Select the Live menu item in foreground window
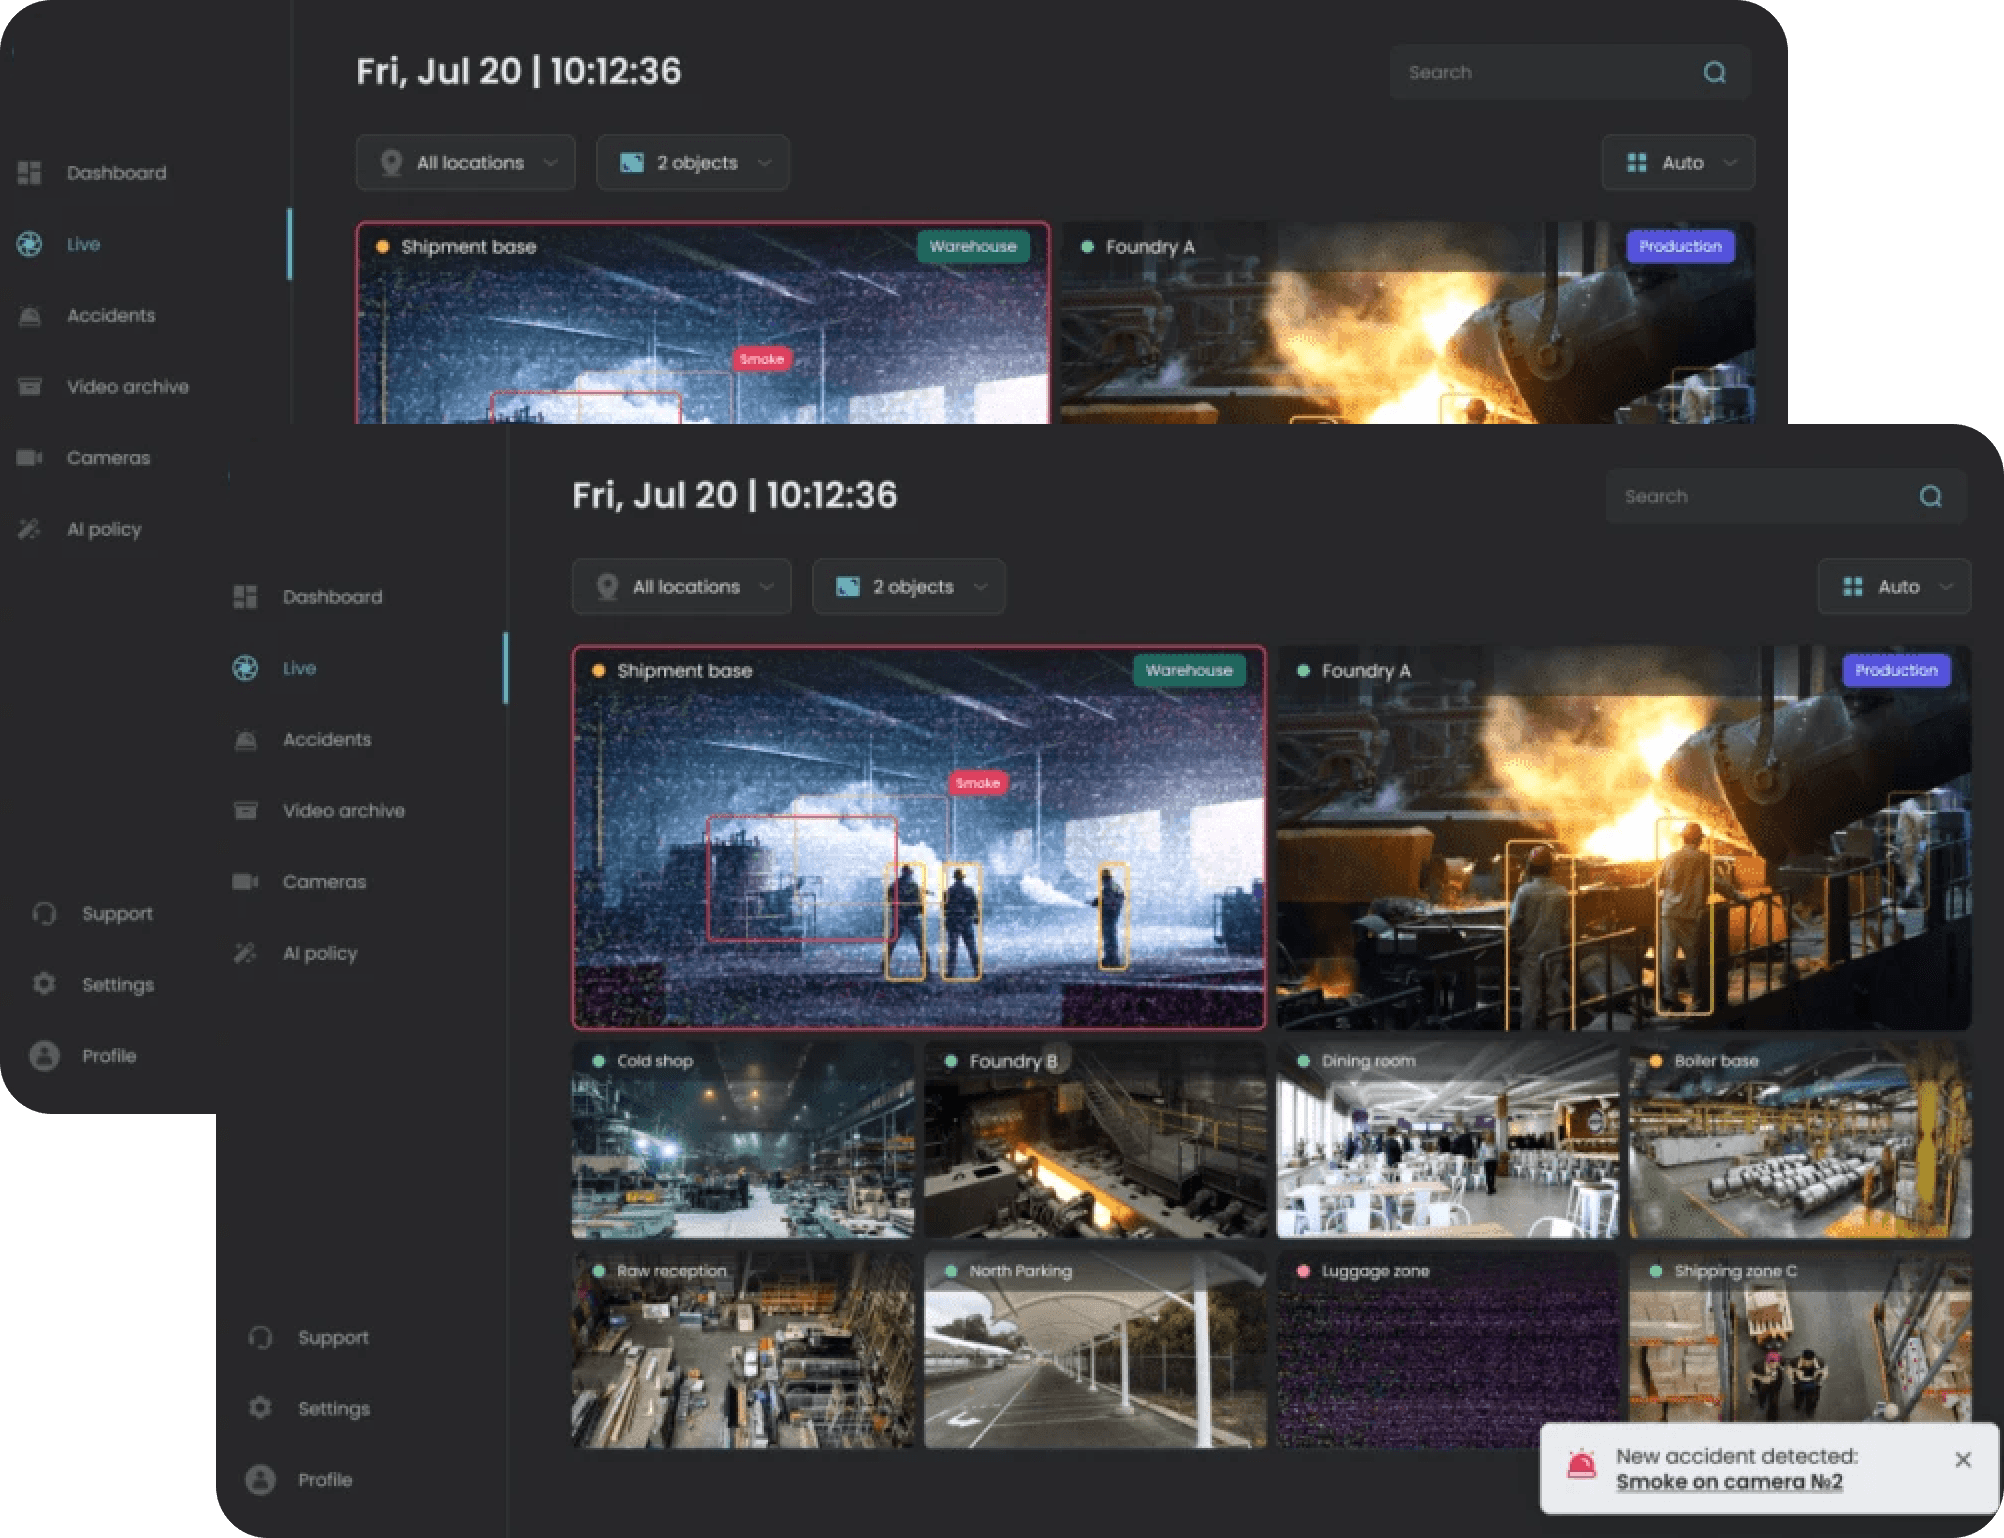Viewport: 2004px width, 1538px height. coord(299,668)
